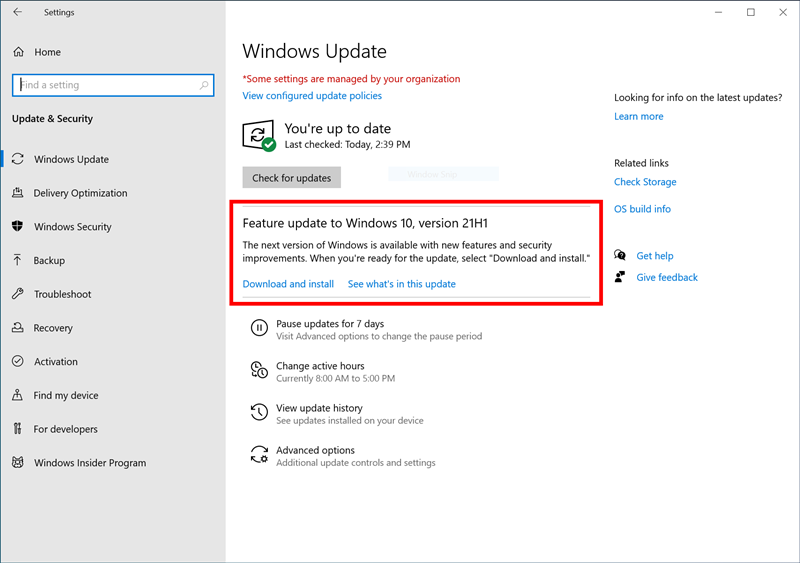
Task: Open Delivery Optimization settings
Action: click(81, 193)
